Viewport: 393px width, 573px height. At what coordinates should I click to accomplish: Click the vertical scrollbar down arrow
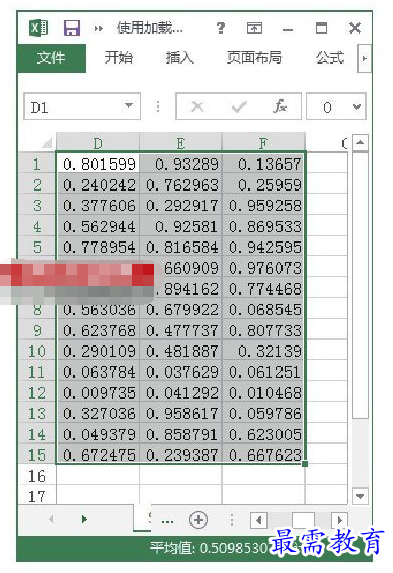(x=360, y=496)
